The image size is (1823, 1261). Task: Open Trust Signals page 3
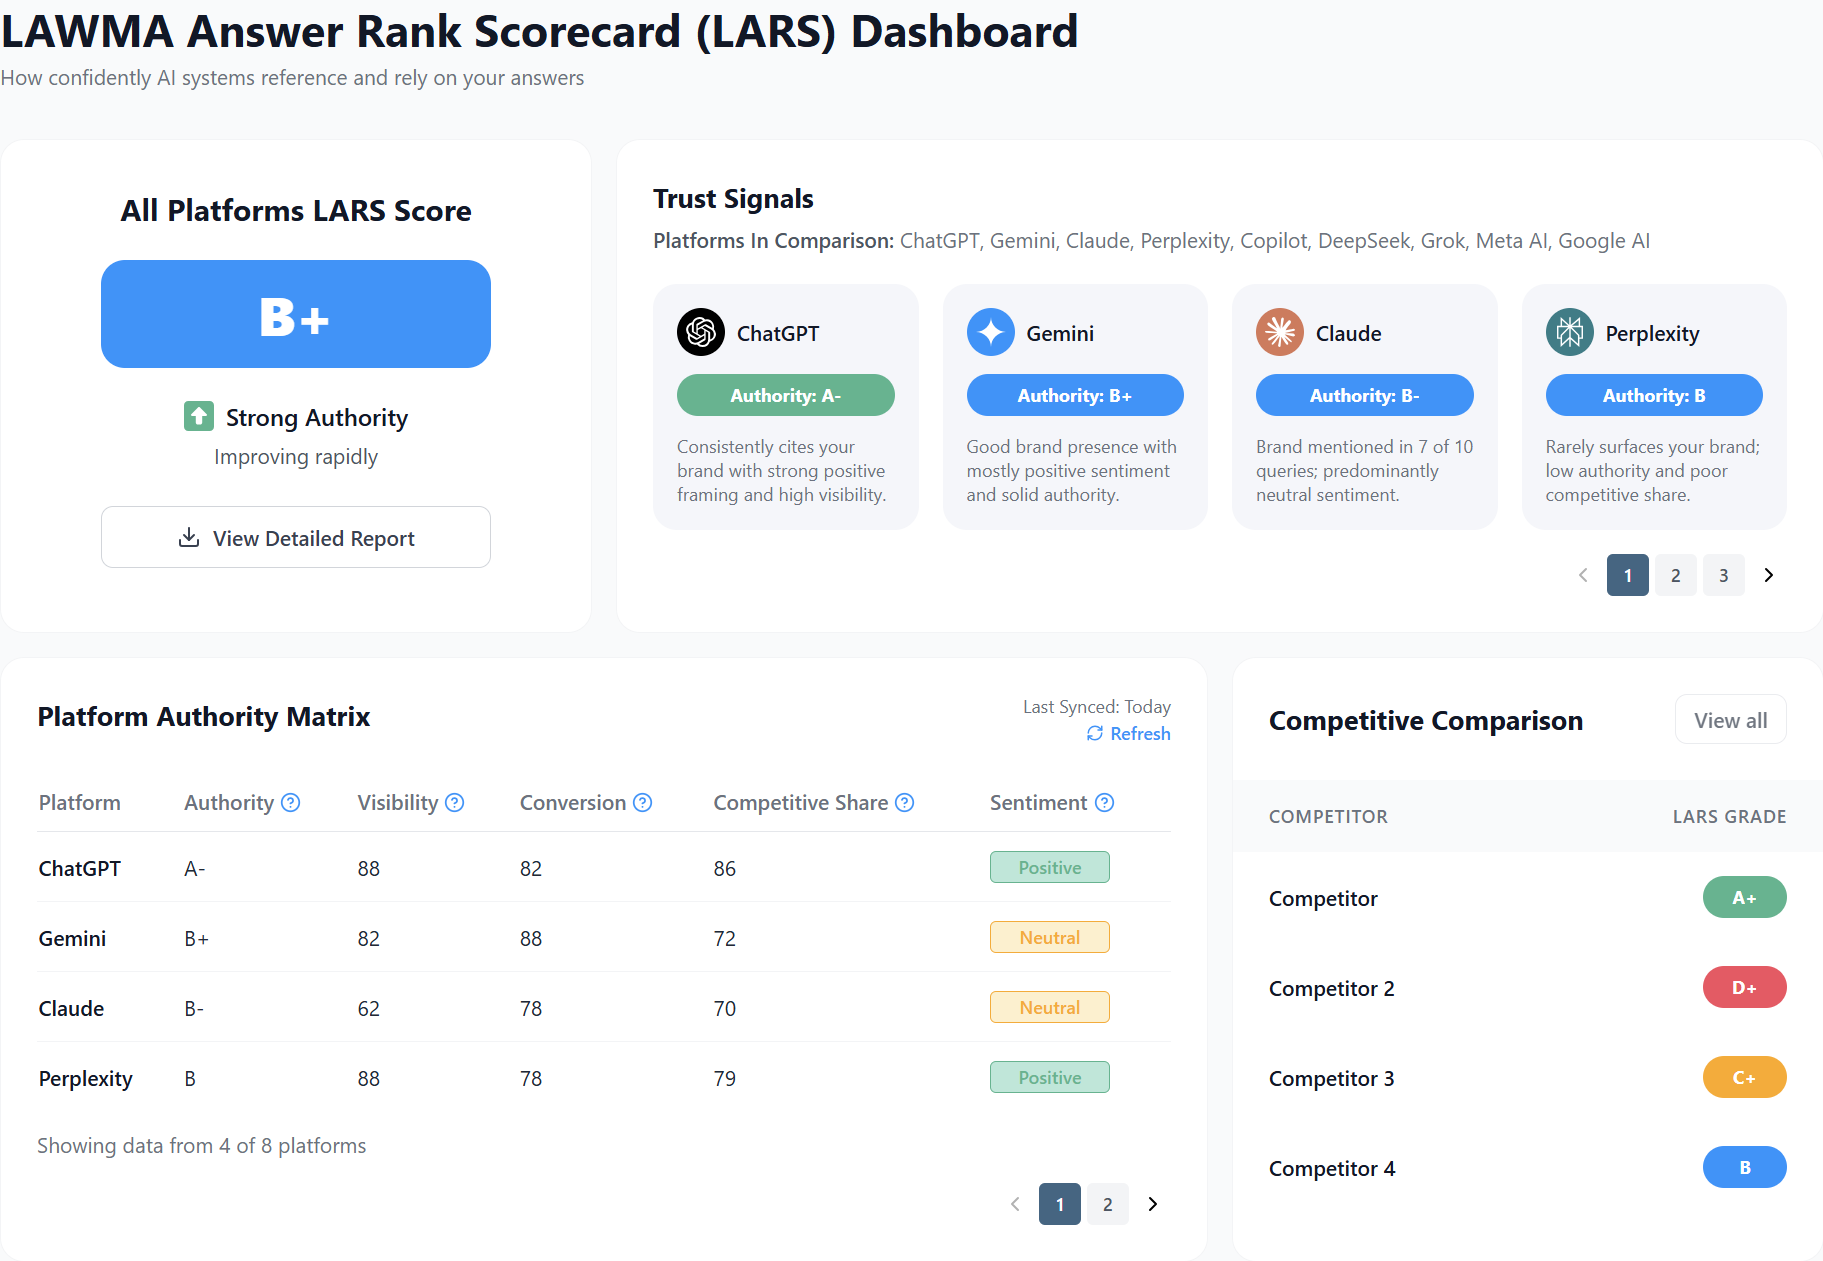1723,575
